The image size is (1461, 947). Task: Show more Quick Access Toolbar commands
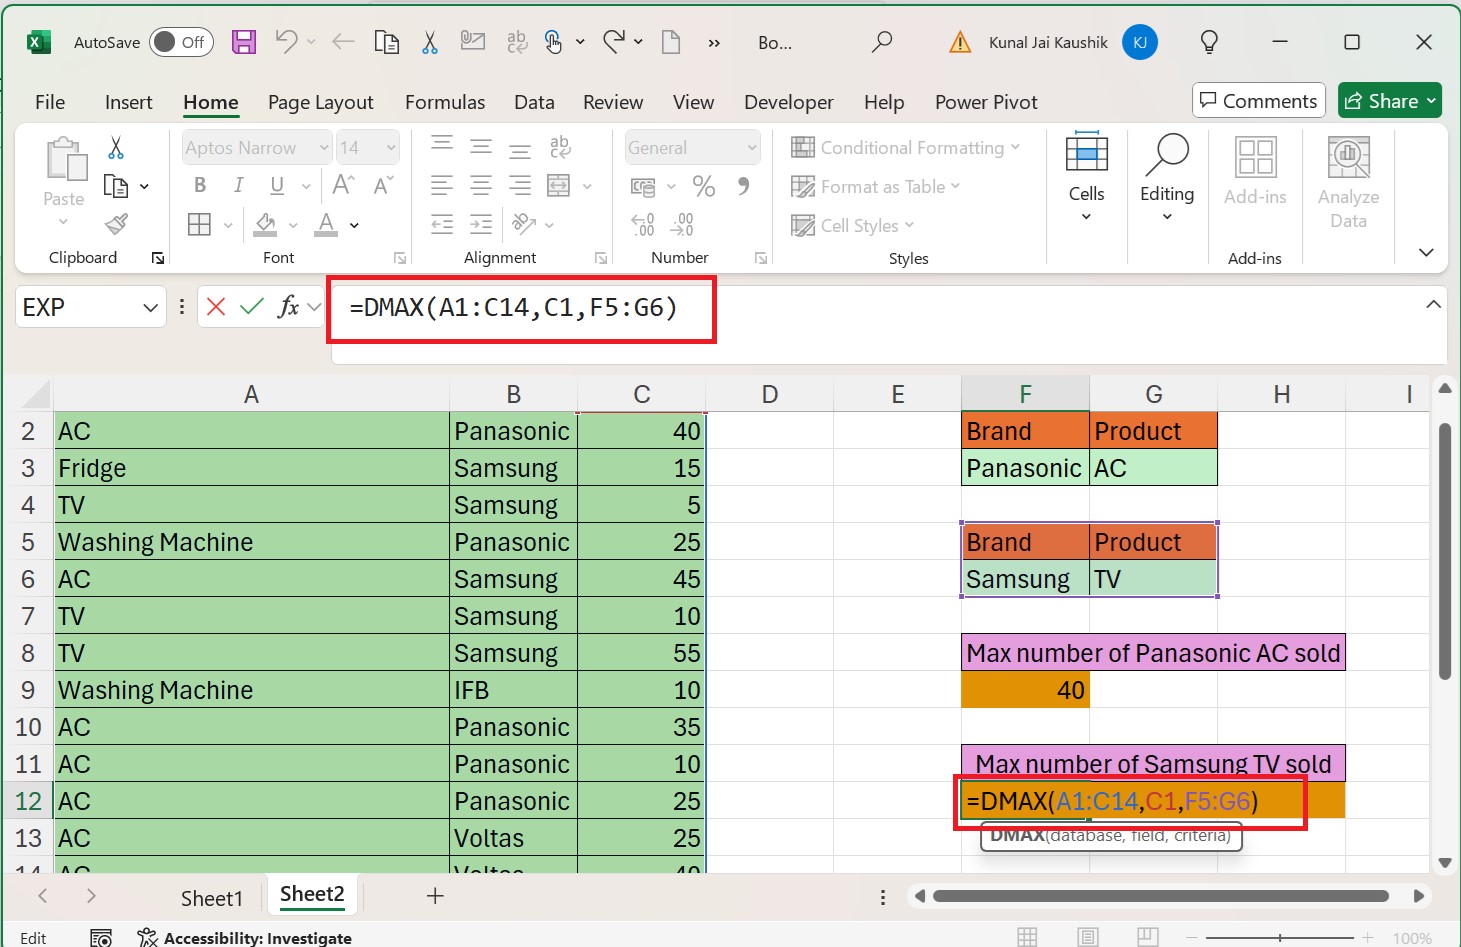click(714, 43)
